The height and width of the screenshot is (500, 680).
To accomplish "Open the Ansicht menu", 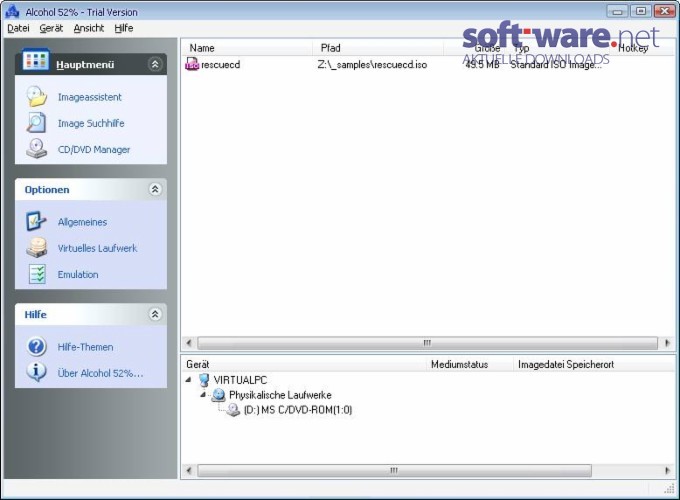I will pyautogui.click(x=88, y=28).
